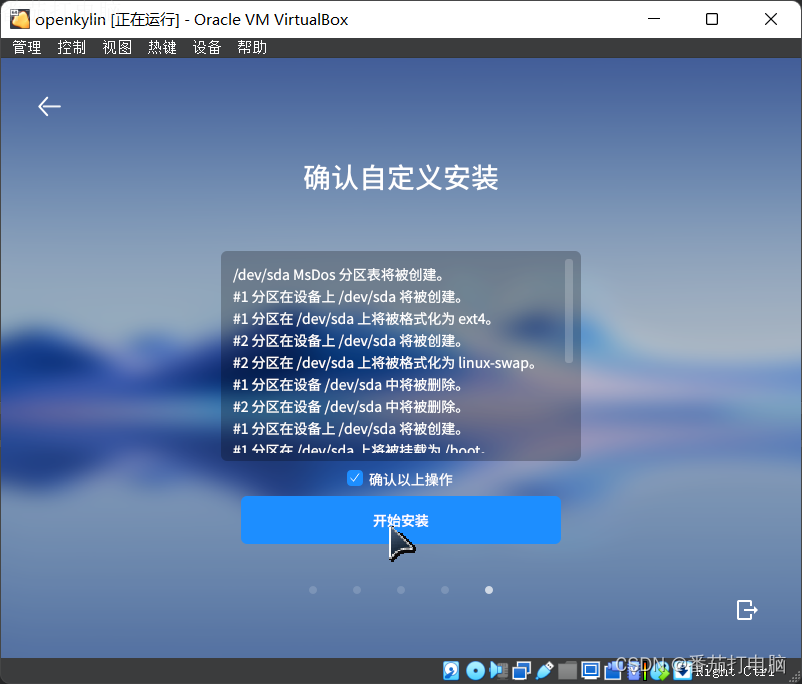The width and height of the screenshot is (802, 684).
Task: Click the line mentioning 格式化为 ext4
Action: [363, 319]
